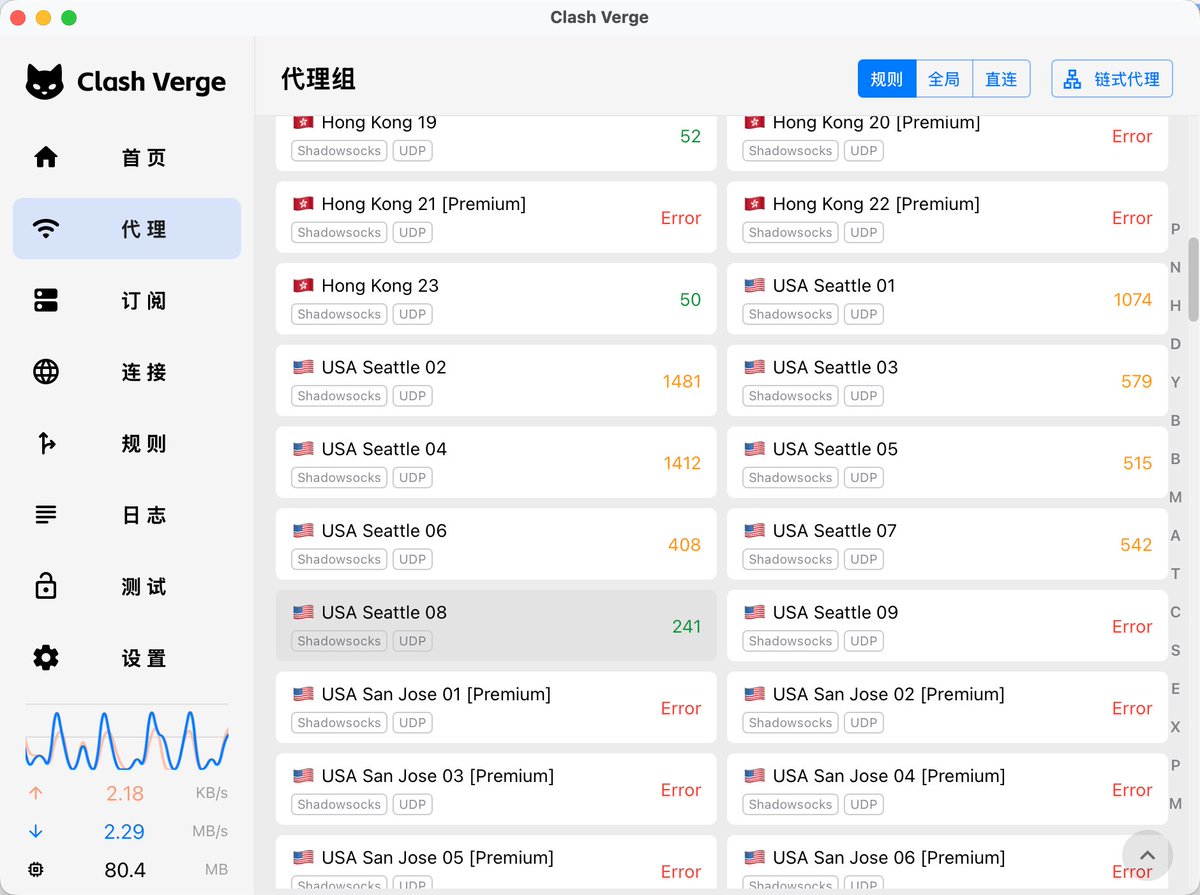1200x895 pixels.
Task: Open the 首页 home page label
Action: pos(144,158)
